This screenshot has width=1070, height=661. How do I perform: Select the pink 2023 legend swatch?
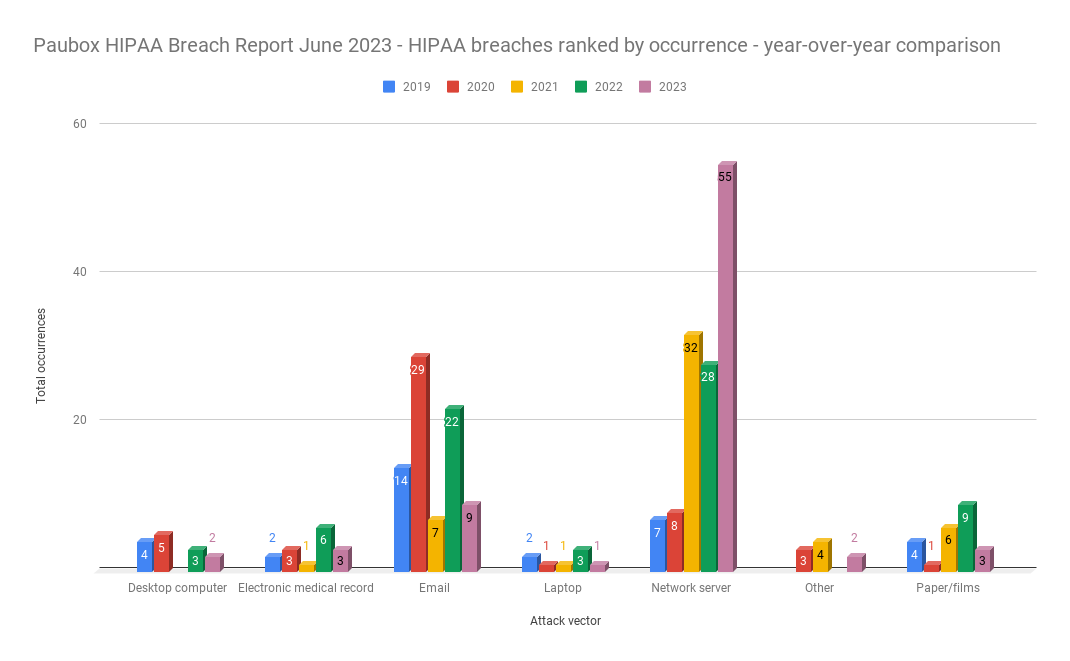(645, 87)
